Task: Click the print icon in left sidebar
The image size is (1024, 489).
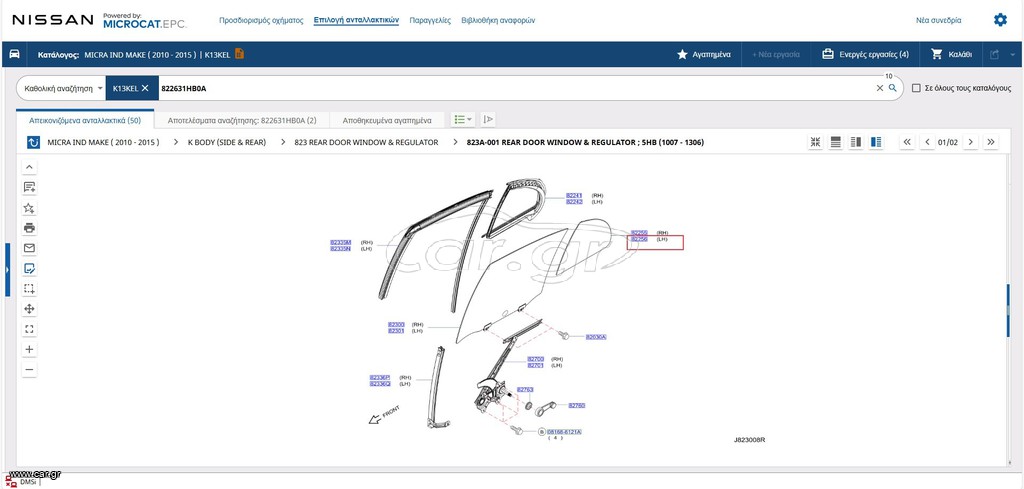Action: tap(29, 228)
